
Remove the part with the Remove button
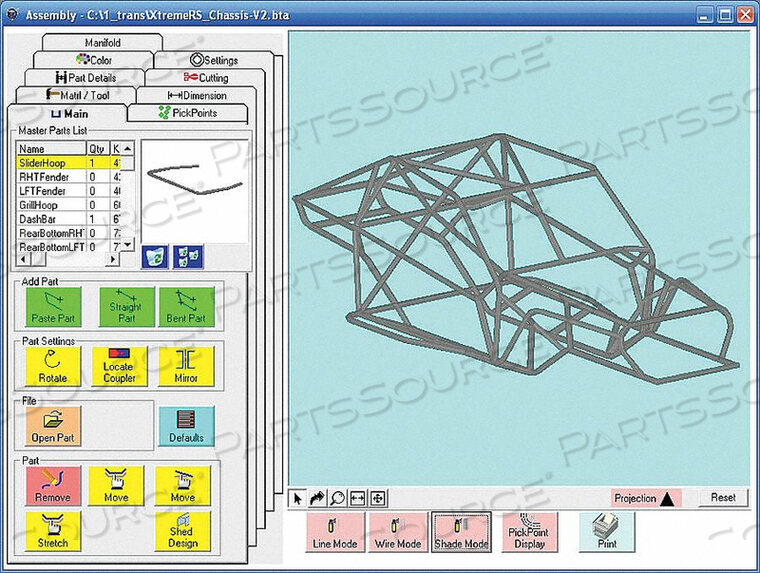(x=52, y=485)
